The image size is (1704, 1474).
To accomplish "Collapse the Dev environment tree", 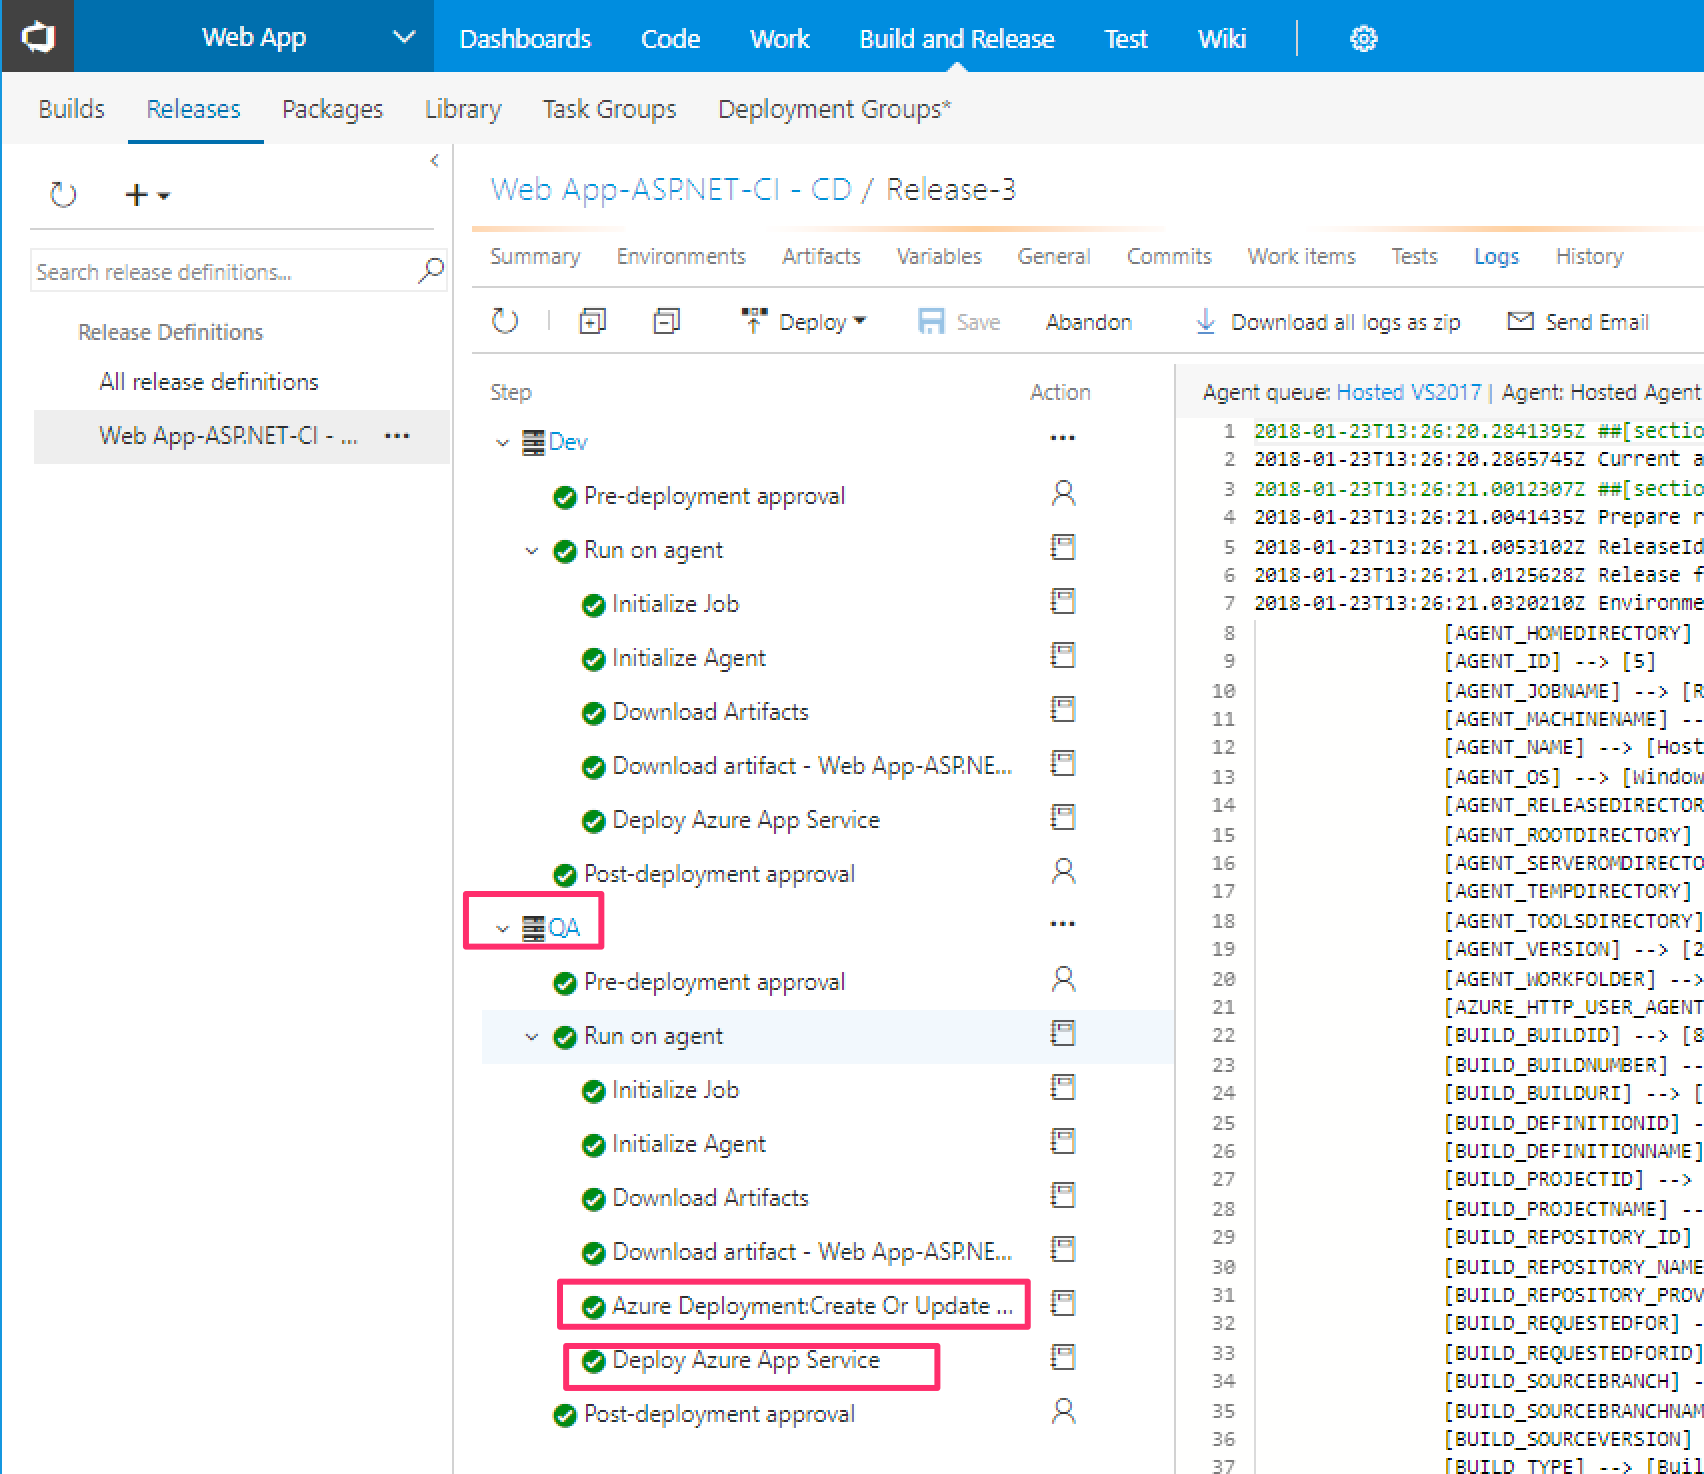I will 503,442.
